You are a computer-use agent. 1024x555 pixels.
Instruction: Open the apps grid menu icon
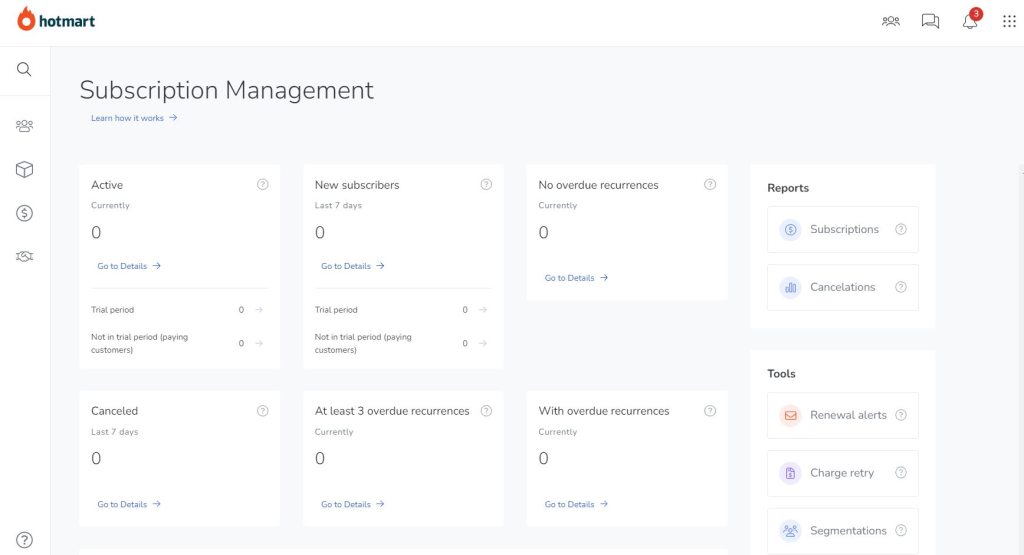(x=1009, y=21)
